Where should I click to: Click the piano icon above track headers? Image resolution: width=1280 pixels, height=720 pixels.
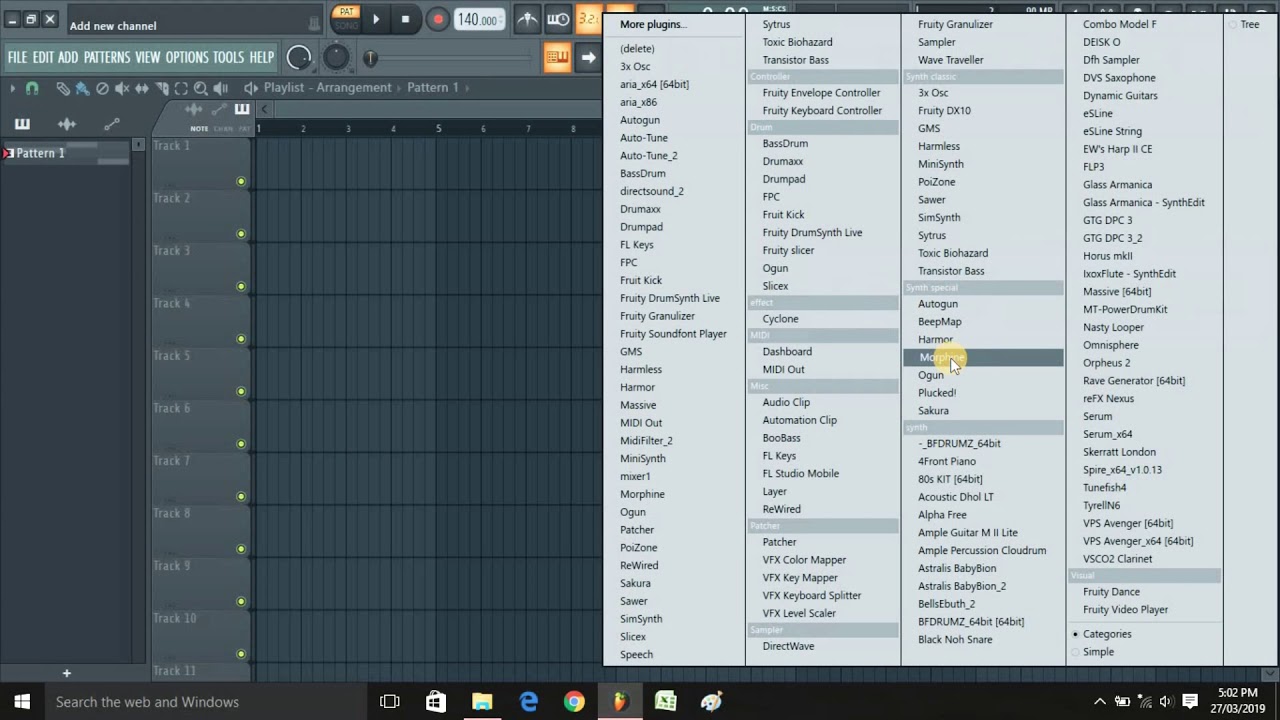(242, 109)
